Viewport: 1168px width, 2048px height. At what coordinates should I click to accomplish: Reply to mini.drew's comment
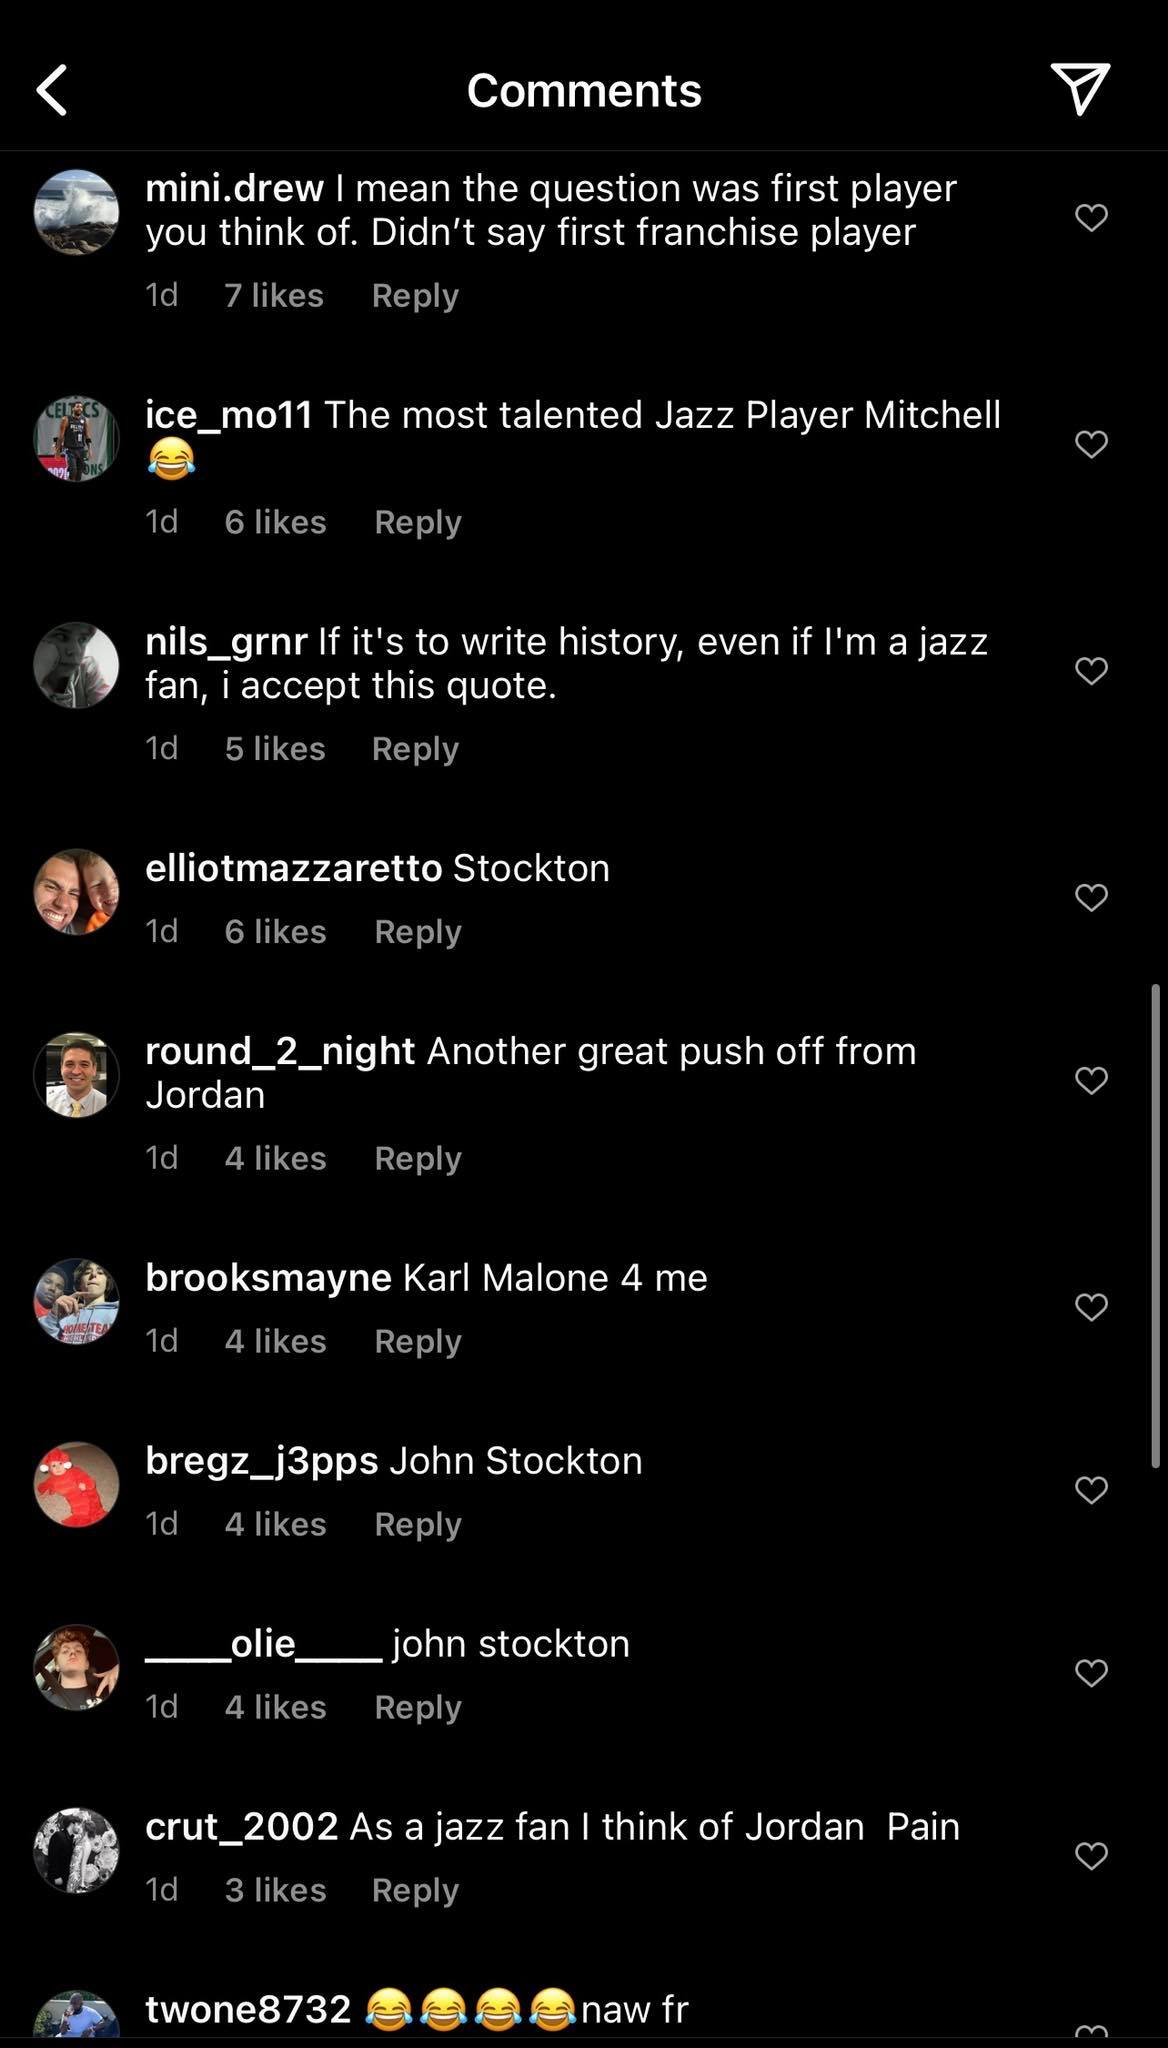pos(415,296)
